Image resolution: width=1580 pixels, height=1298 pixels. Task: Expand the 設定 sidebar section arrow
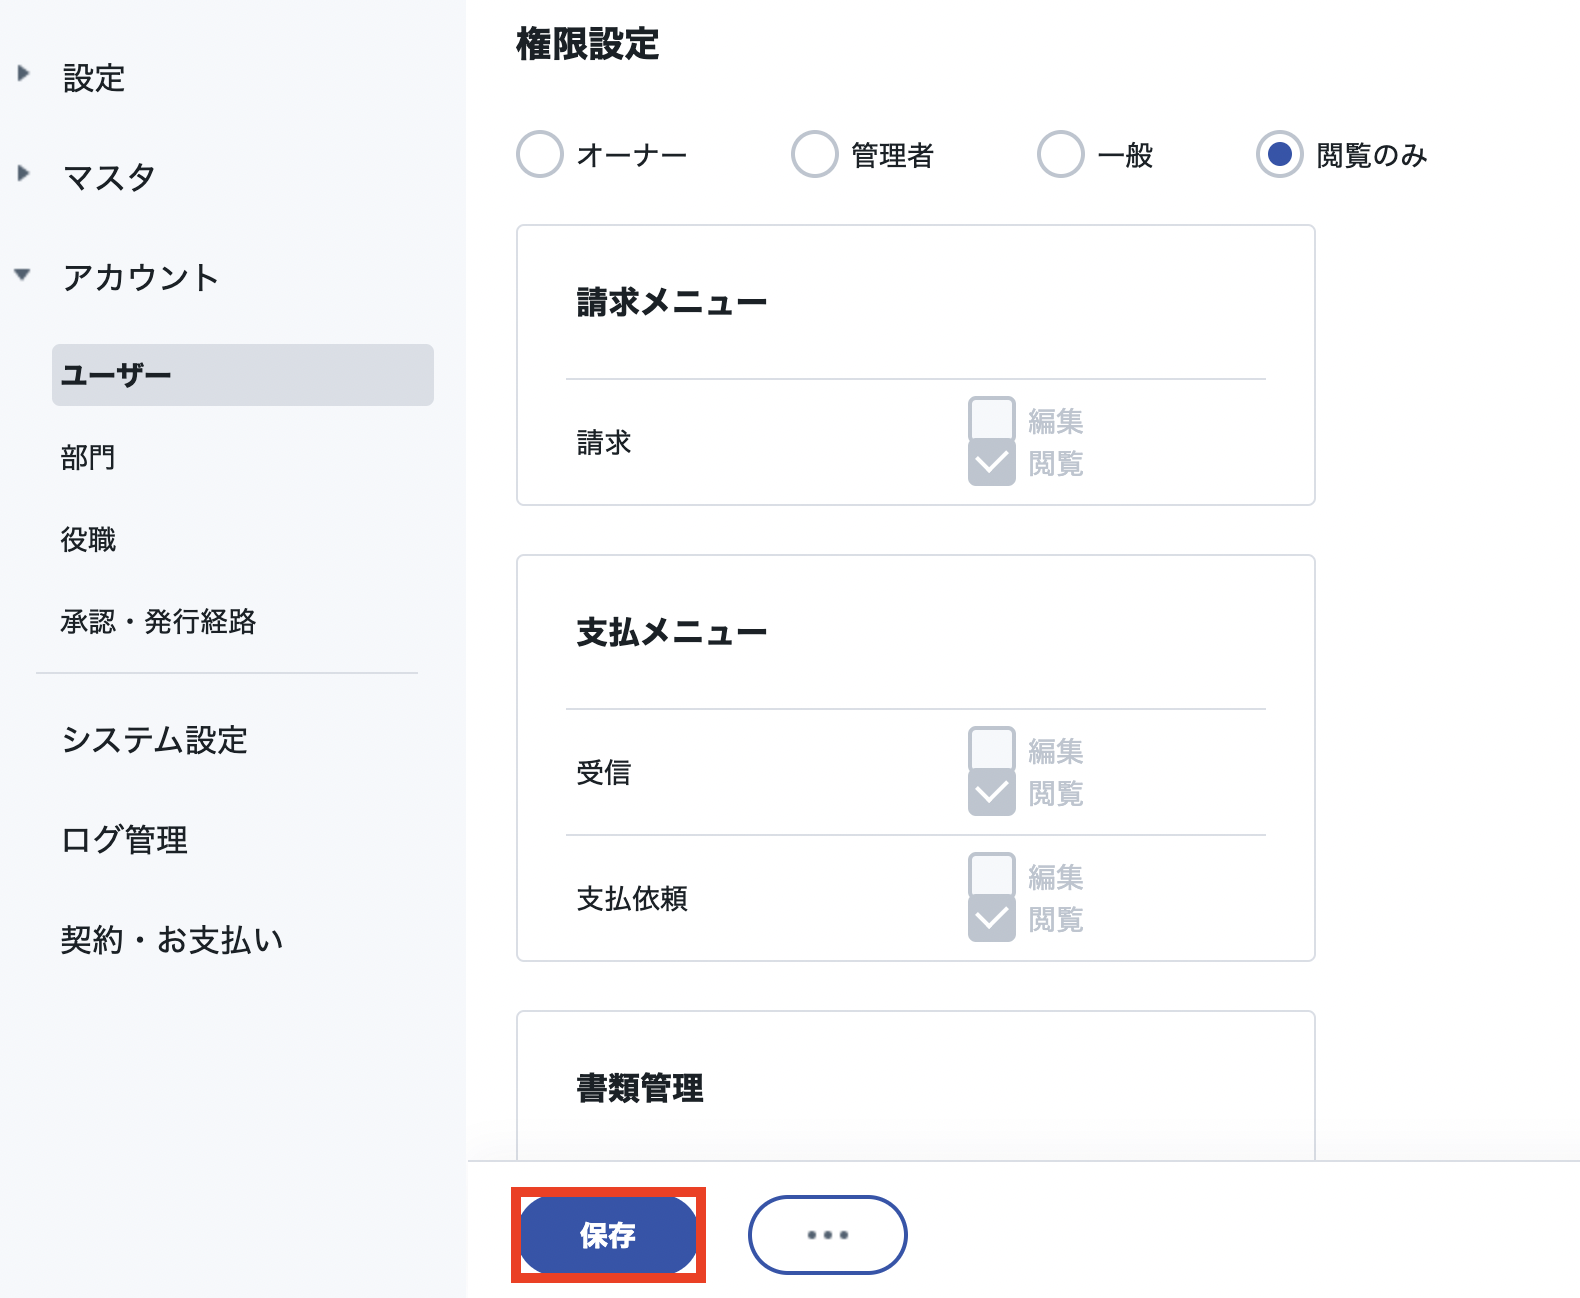tap(23, 74)
